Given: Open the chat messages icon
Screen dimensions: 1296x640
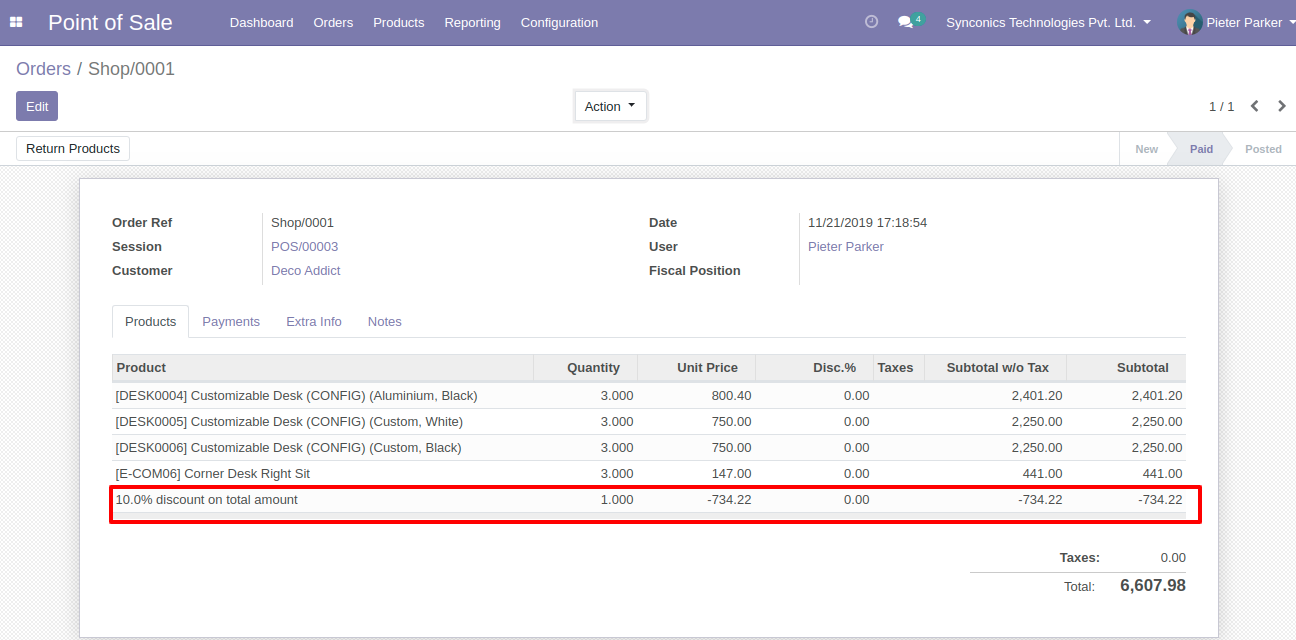Looking at the screenshot, I should click(906, 22).
